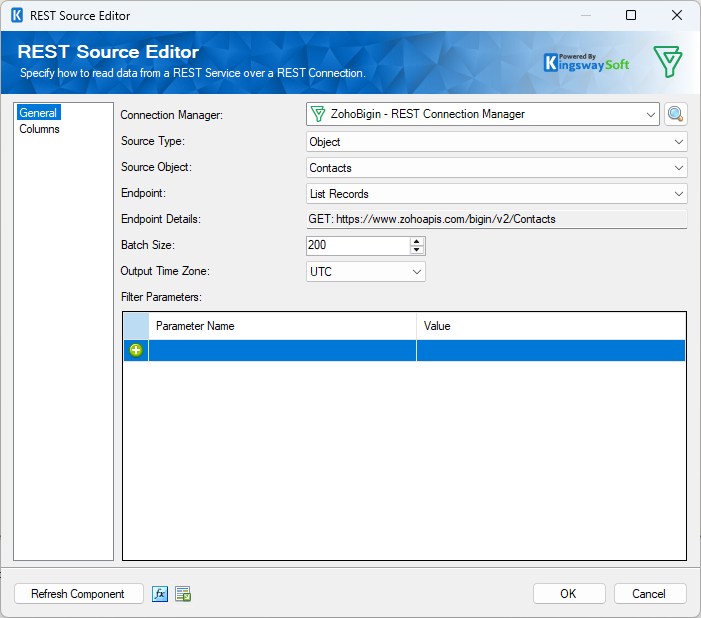This screenshot has width=701, height=618.
Task: Click the connection manager search icon
Action: coord(675,114)
